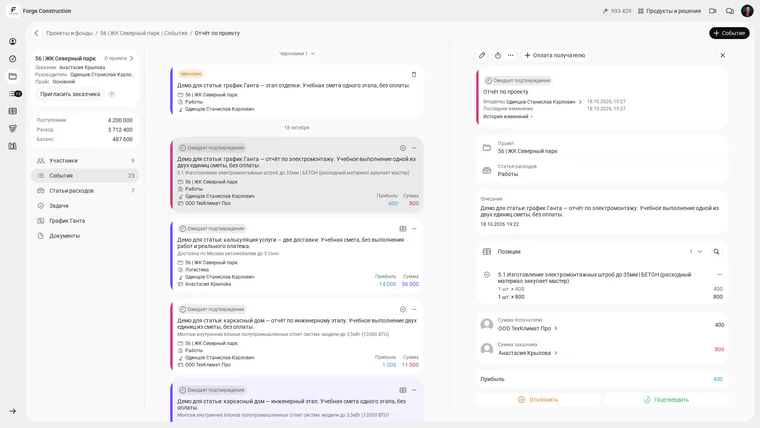Open the folder projects icon in left sidebar

pos(13,76)
